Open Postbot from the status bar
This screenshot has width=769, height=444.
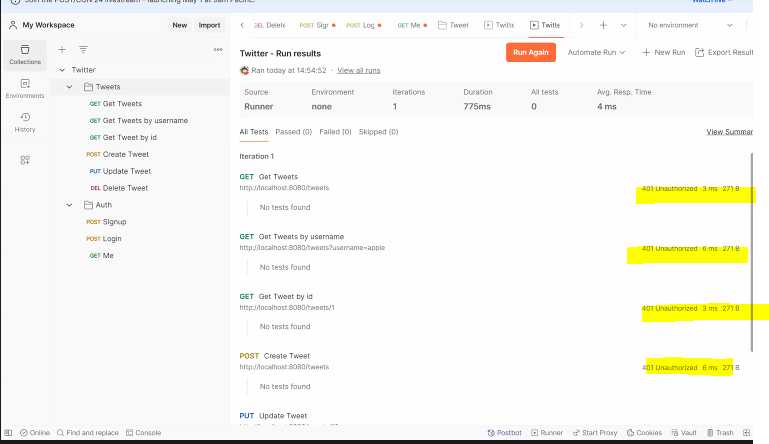(504, 433)
